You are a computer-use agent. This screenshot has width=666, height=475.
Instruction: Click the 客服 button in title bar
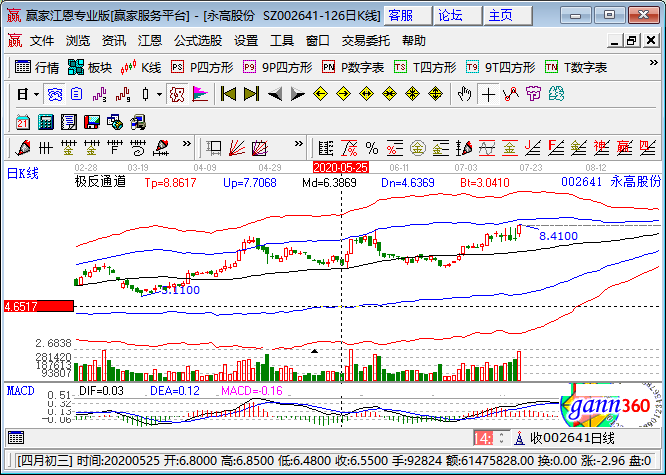pyautogui.click(x=407, y=16)
